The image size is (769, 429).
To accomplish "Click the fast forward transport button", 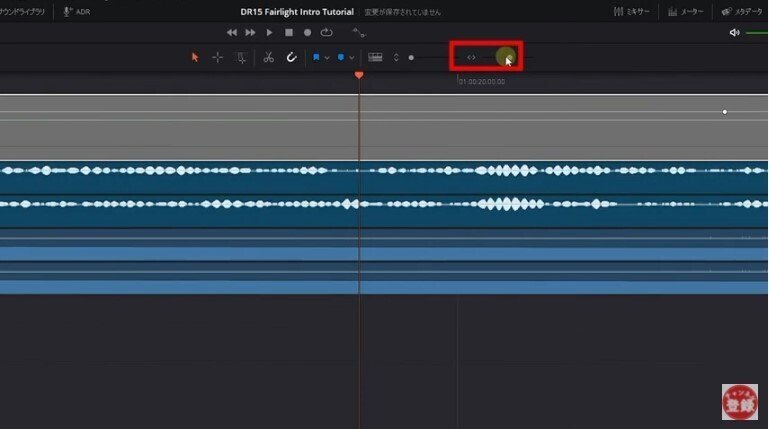I will 250,33.
